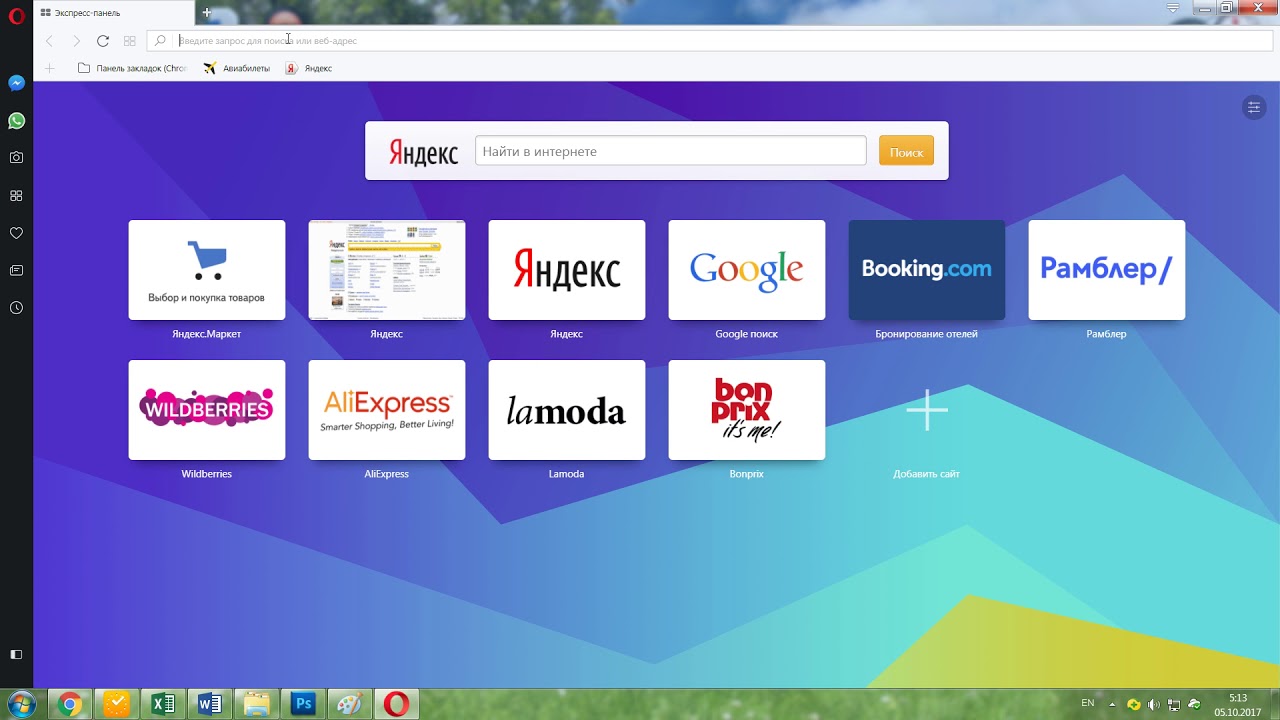
Task: Open the Easy Setup settings icon
Action: click(1253, 107)
